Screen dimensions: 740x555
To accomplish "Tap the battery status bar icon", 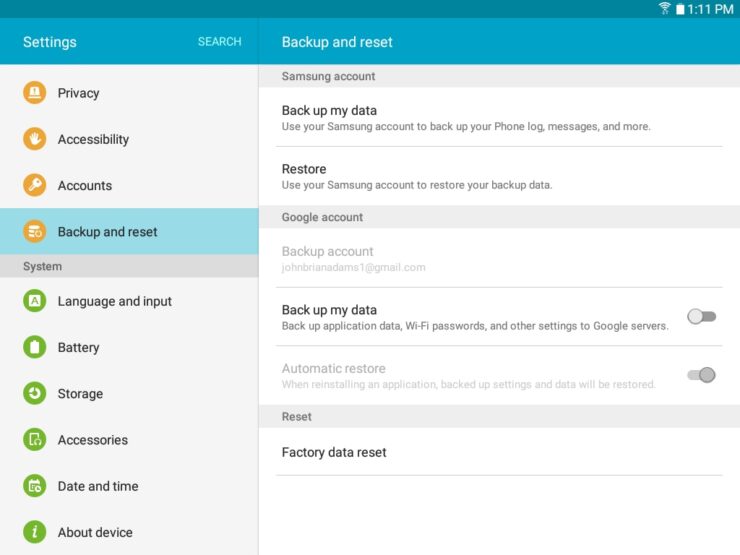I will click(680, 9).
